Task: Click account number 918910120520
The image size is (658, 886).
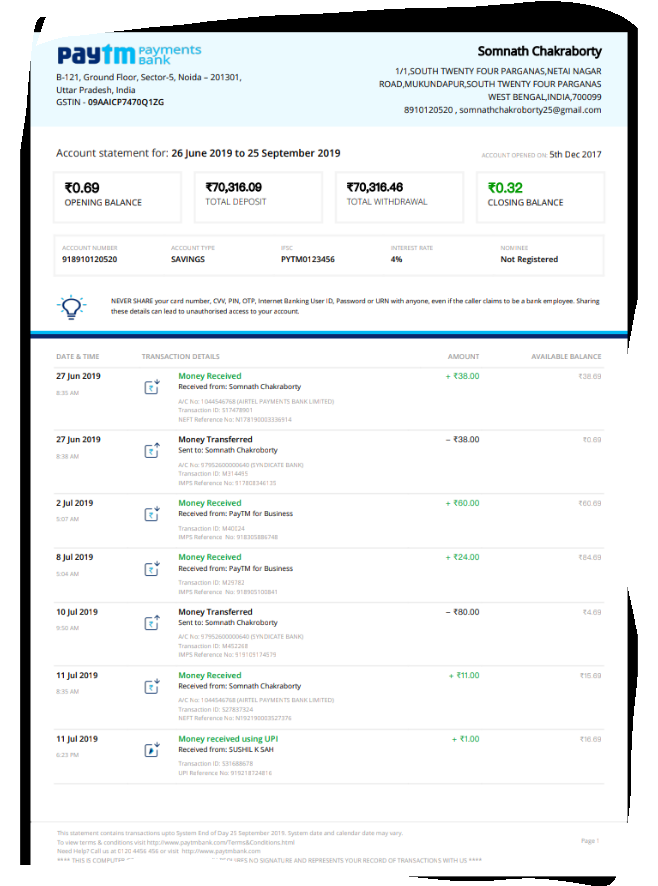Action: coord(89,259)
